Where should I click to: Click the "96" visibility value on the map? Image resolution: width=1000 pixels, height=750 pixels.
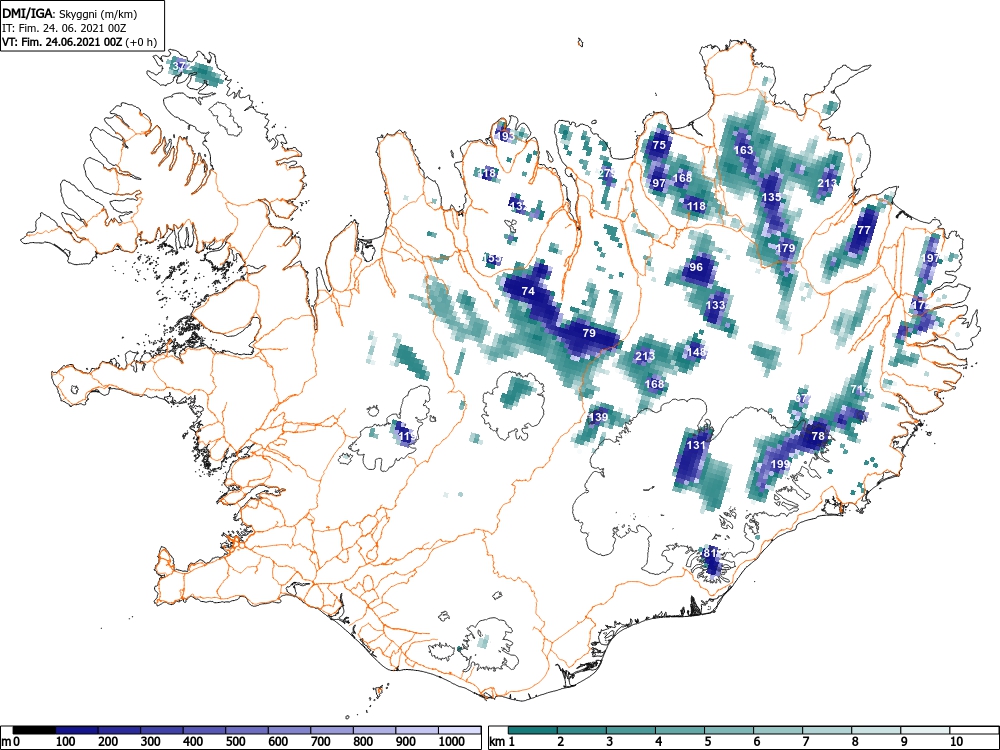tap(696, 267)
